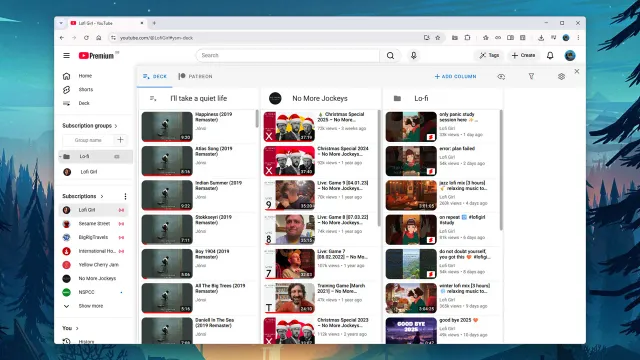Open the notifications bell
Viewport: 640px width, 360px height.
[x=550, y=56]
